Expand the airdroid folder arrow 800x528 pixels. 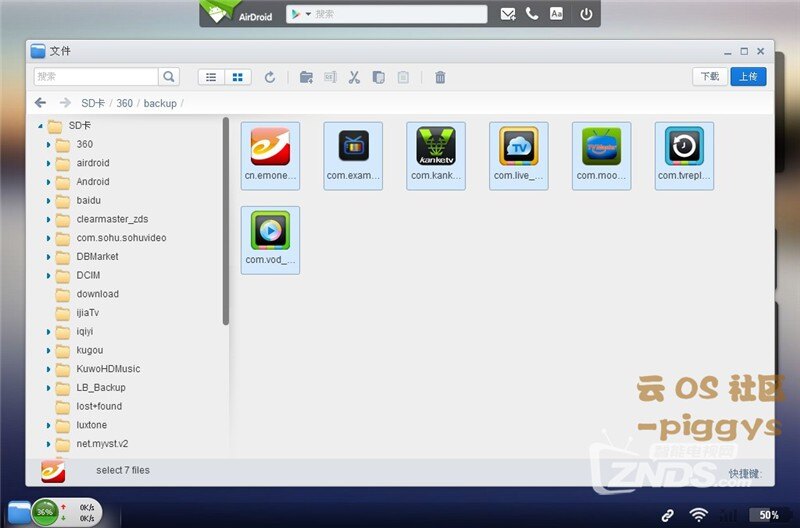click(x=48, y=163)
